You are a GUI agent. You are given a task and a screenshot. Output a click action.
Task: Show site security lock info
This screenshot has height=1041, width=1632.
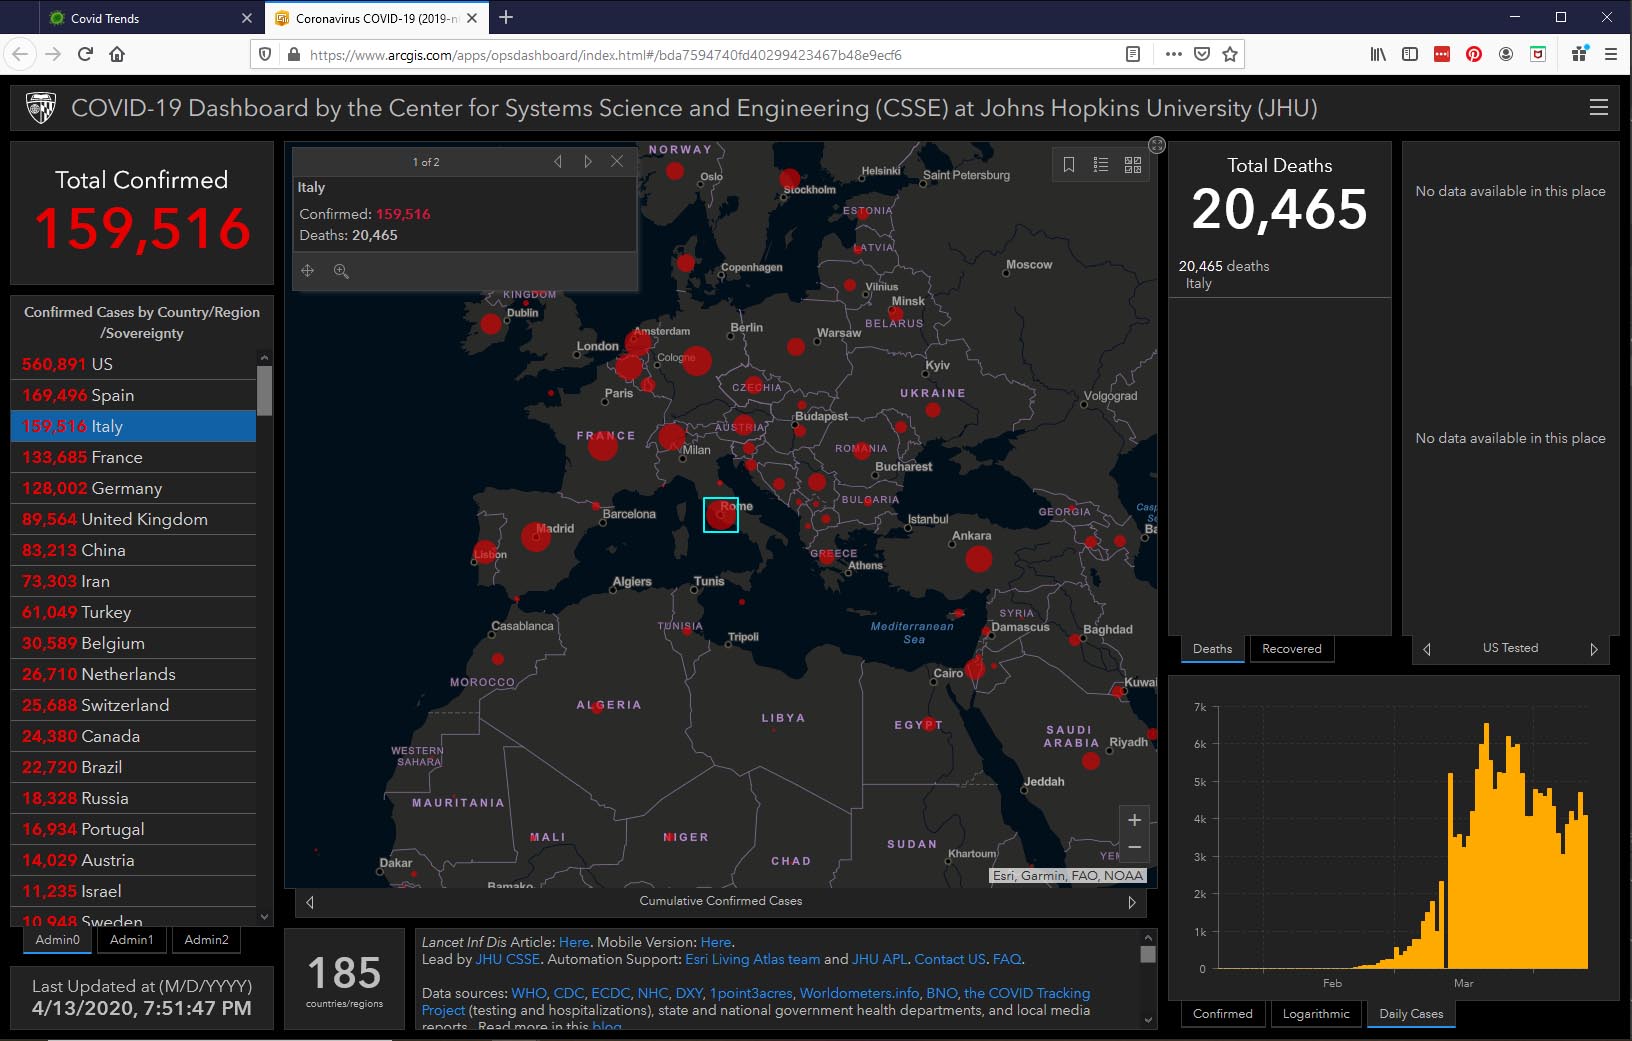pyautogui.click(x=293, y=54)
